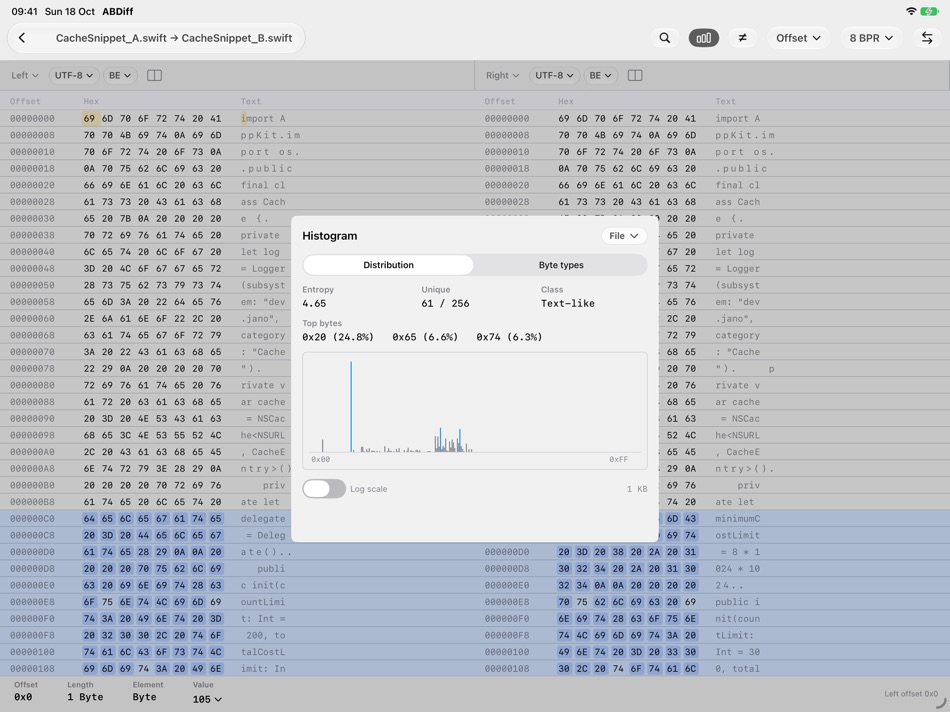The image size is (950, 712).
Task: Click top byte 0x20 (24.8%)
Action: [338, 337]
